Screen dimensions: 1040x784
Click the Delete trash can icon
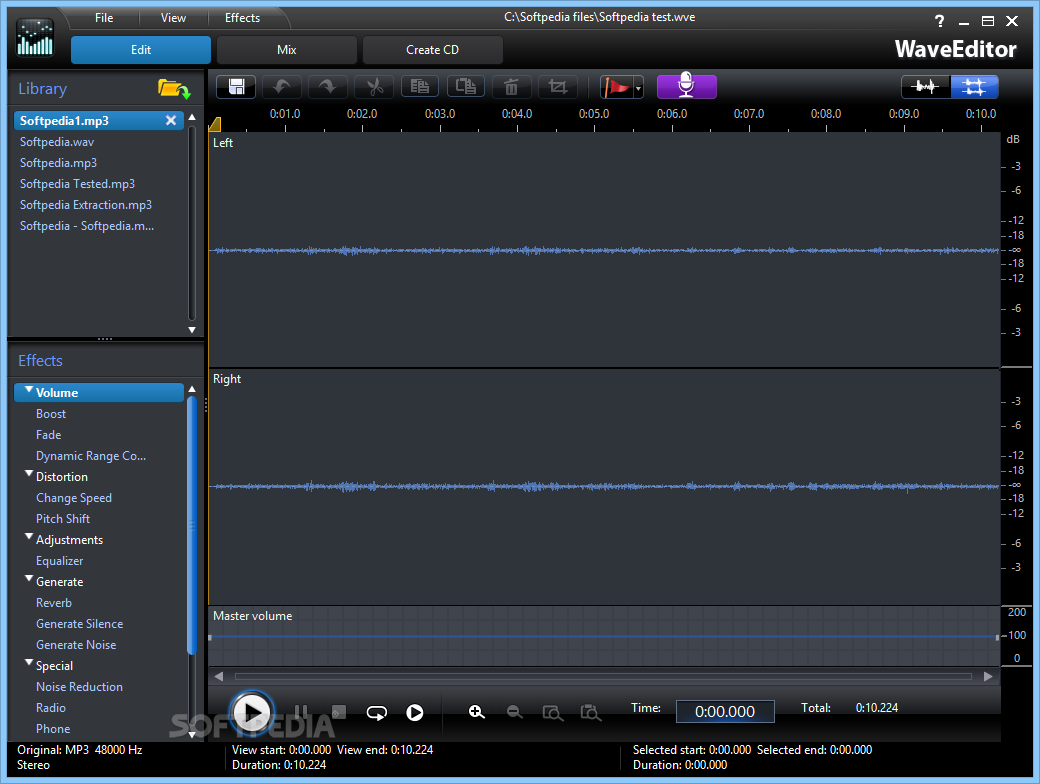pos(511,87)
